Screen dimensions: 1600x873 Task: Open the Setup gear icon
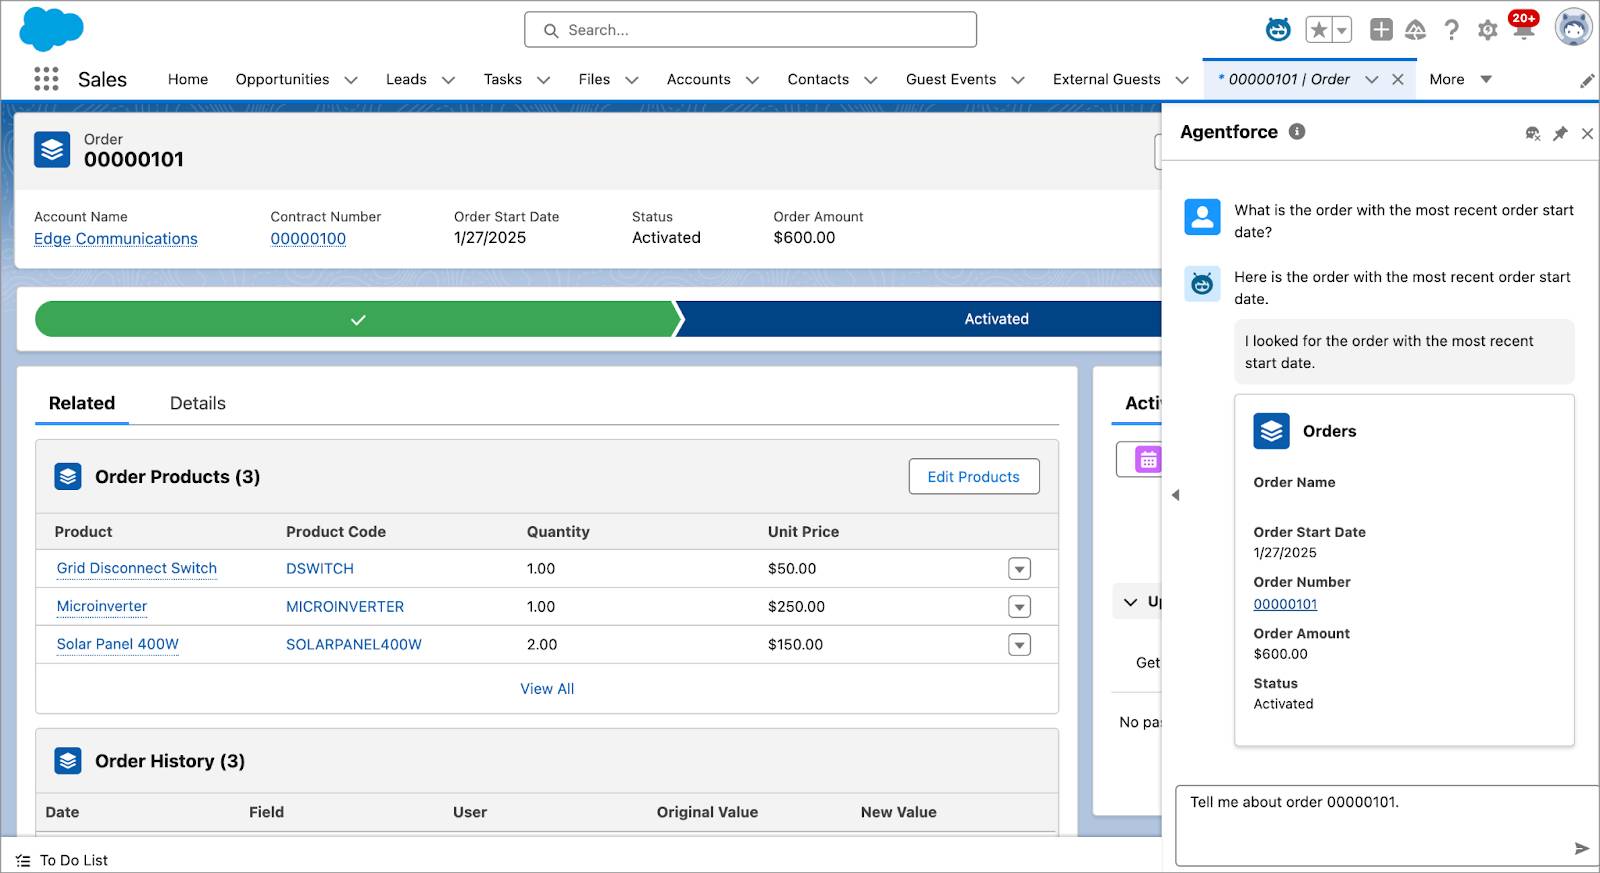1487,30
